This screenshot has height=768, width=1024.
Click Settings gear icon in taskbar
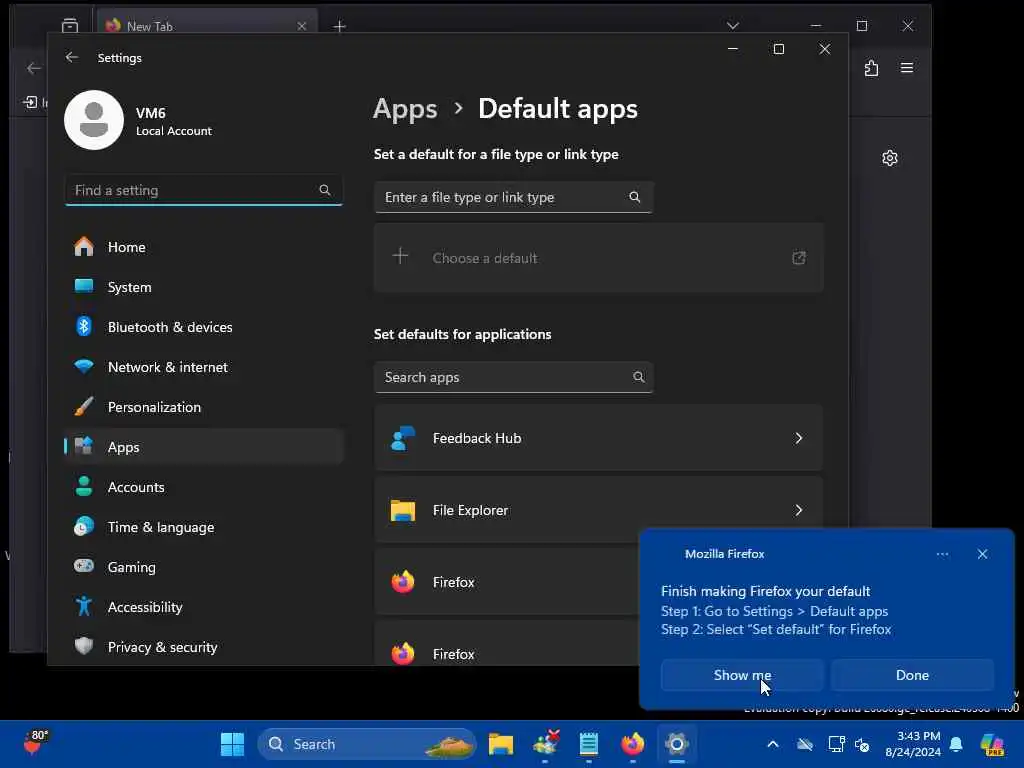[677, 744]
